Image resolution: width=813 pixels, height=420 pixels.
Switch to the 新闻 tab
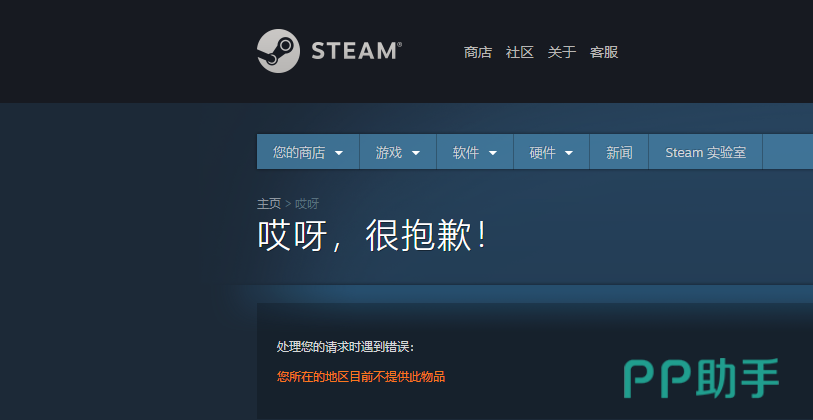pos(619,153)
